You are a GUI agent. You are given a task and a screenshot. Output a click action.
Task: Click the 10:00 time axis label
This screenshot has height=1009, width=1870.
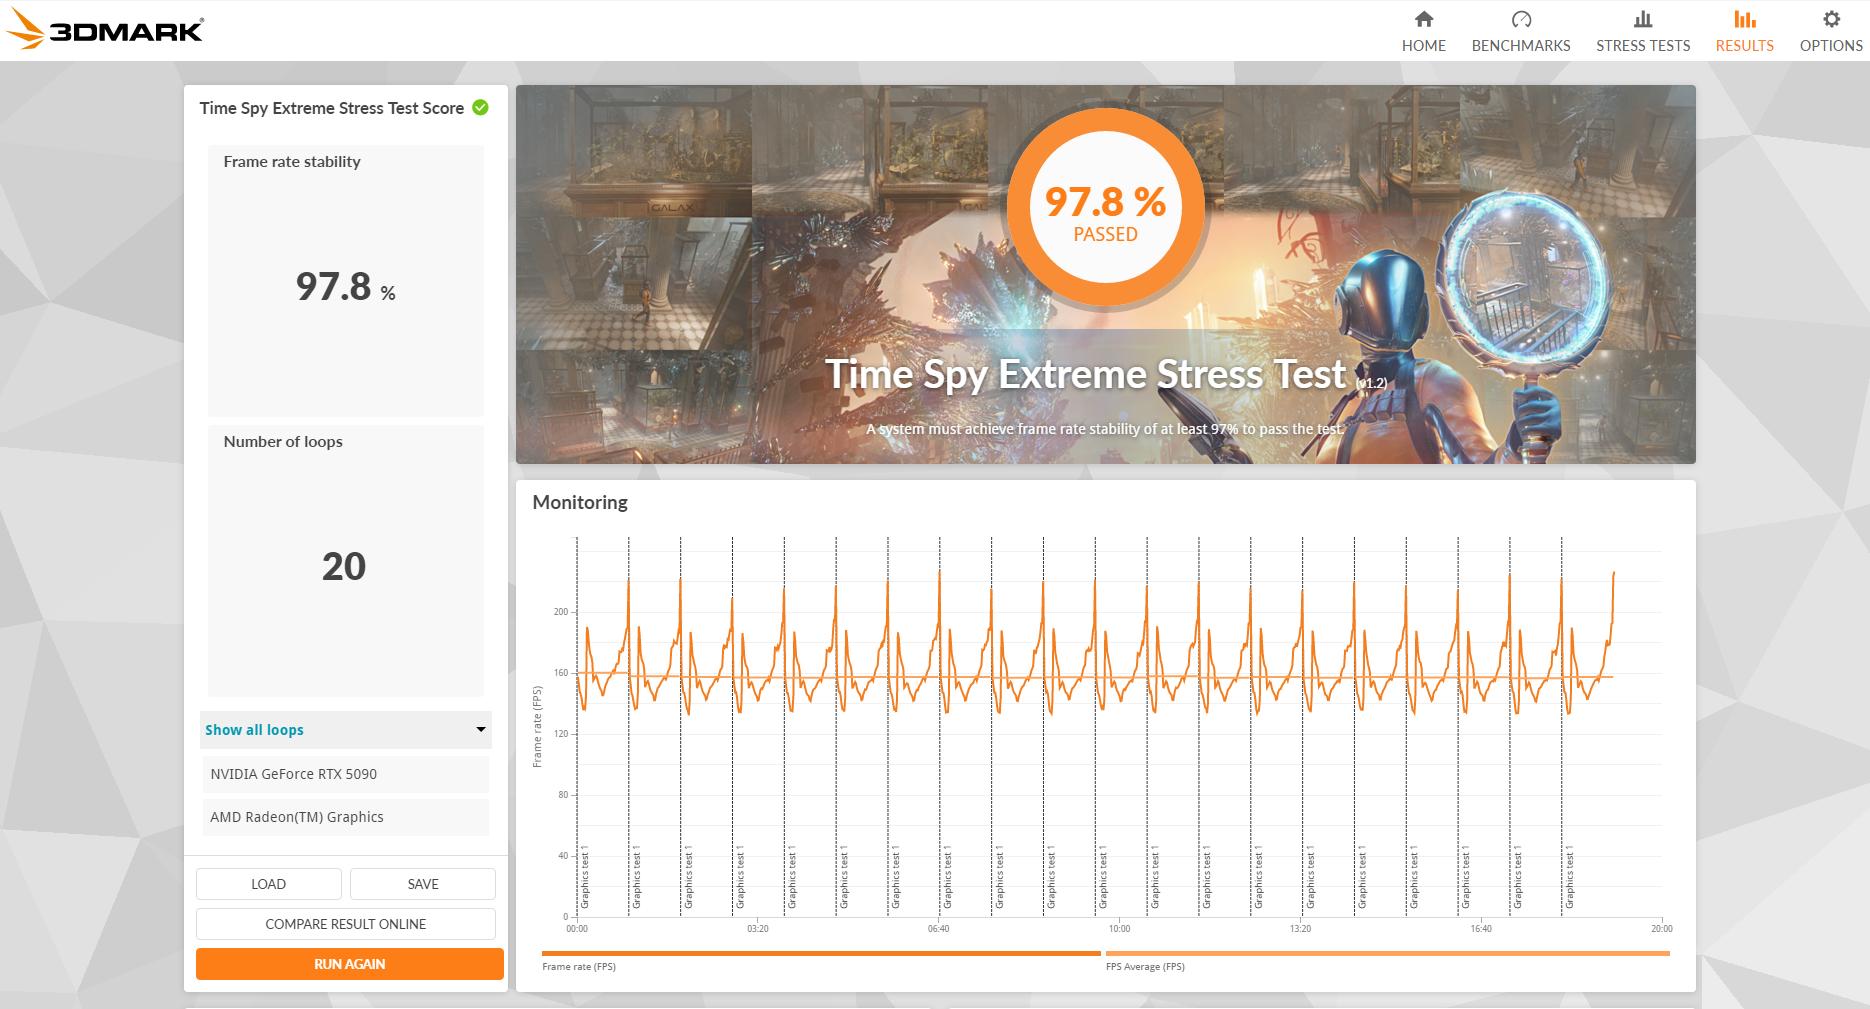(x=1119, y=929)
